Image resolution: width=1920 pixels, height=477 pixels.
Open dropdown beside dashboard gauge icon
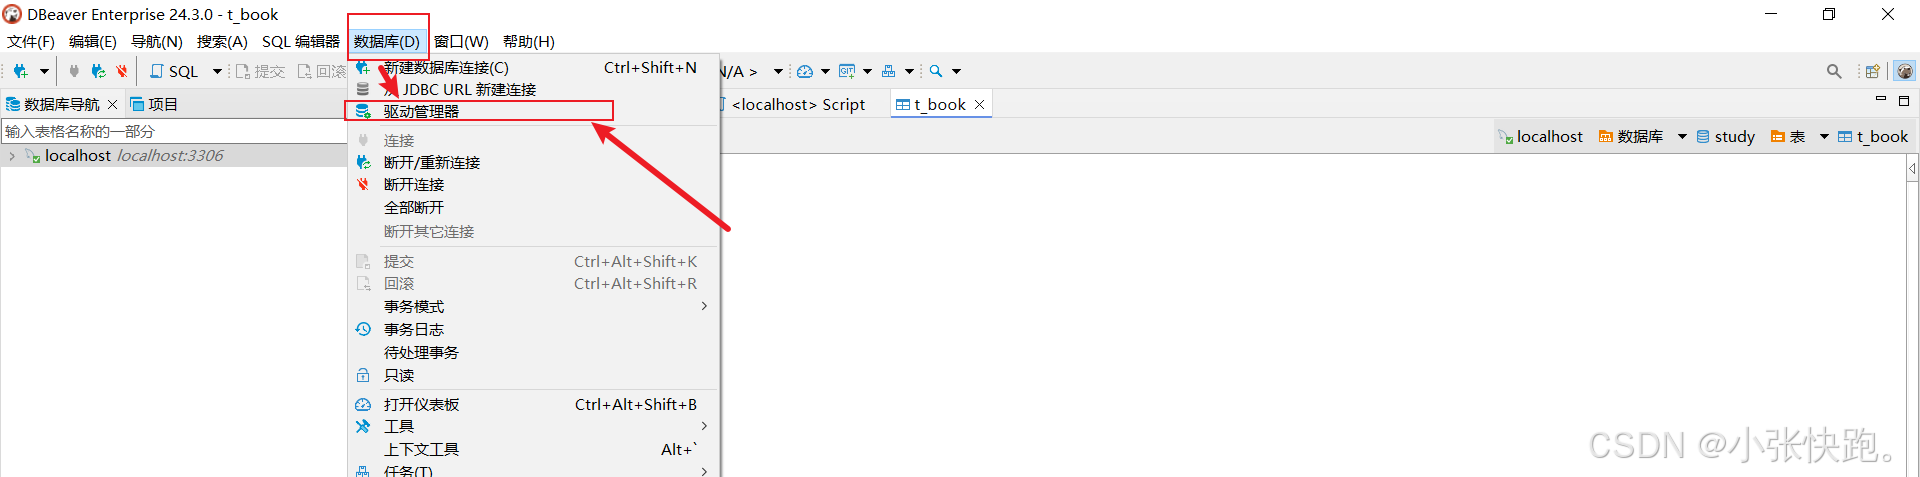(825, 71)
